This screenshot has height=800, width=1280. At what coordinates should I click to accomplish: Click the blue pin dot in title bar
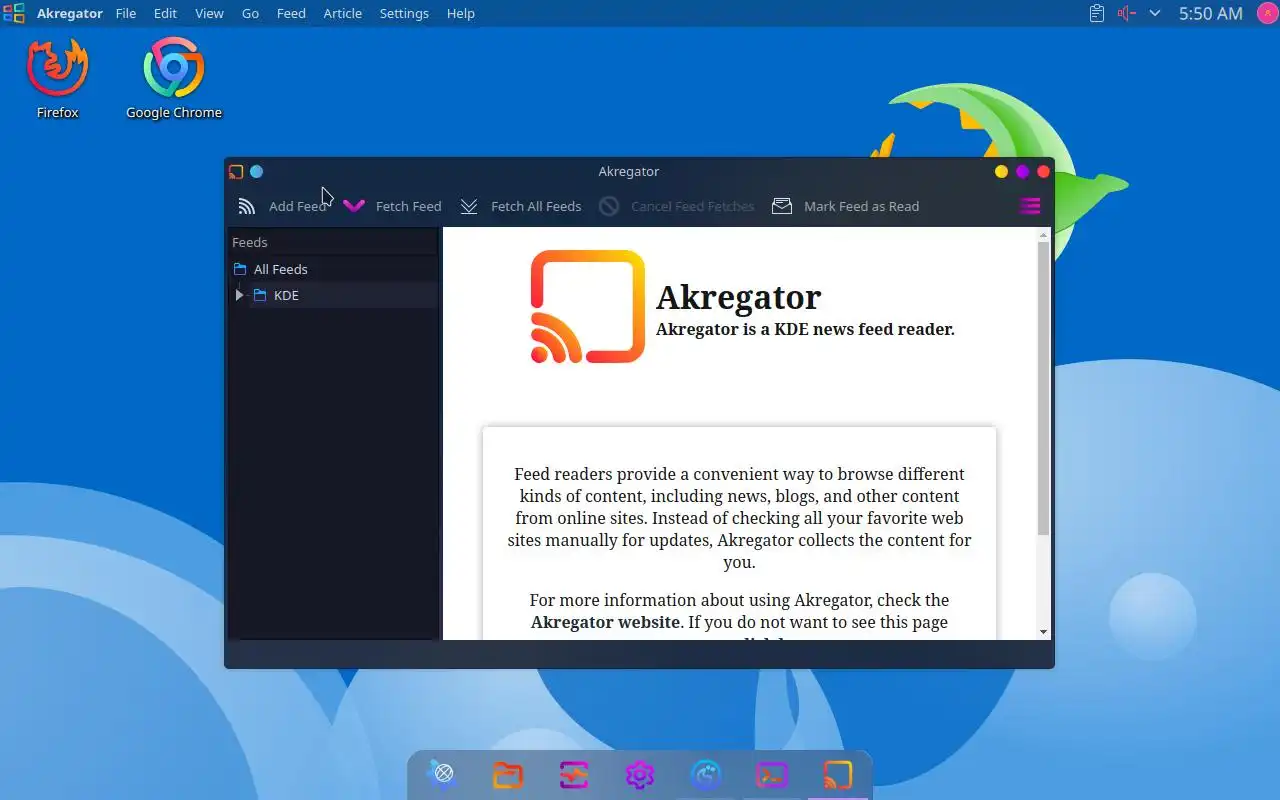pyautogui.click(x=256, y=172)
